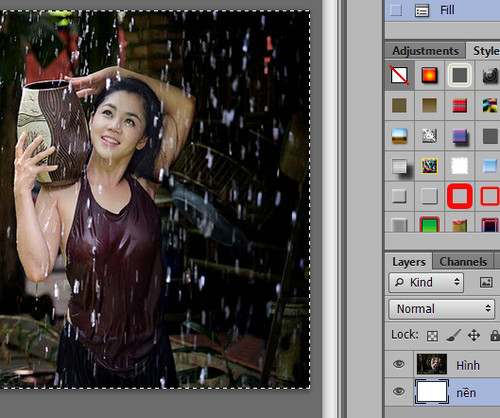Switch to the Adjustments tab
Image resolution: width=500 pixels, height=418 pixels.
pos(425,51)
